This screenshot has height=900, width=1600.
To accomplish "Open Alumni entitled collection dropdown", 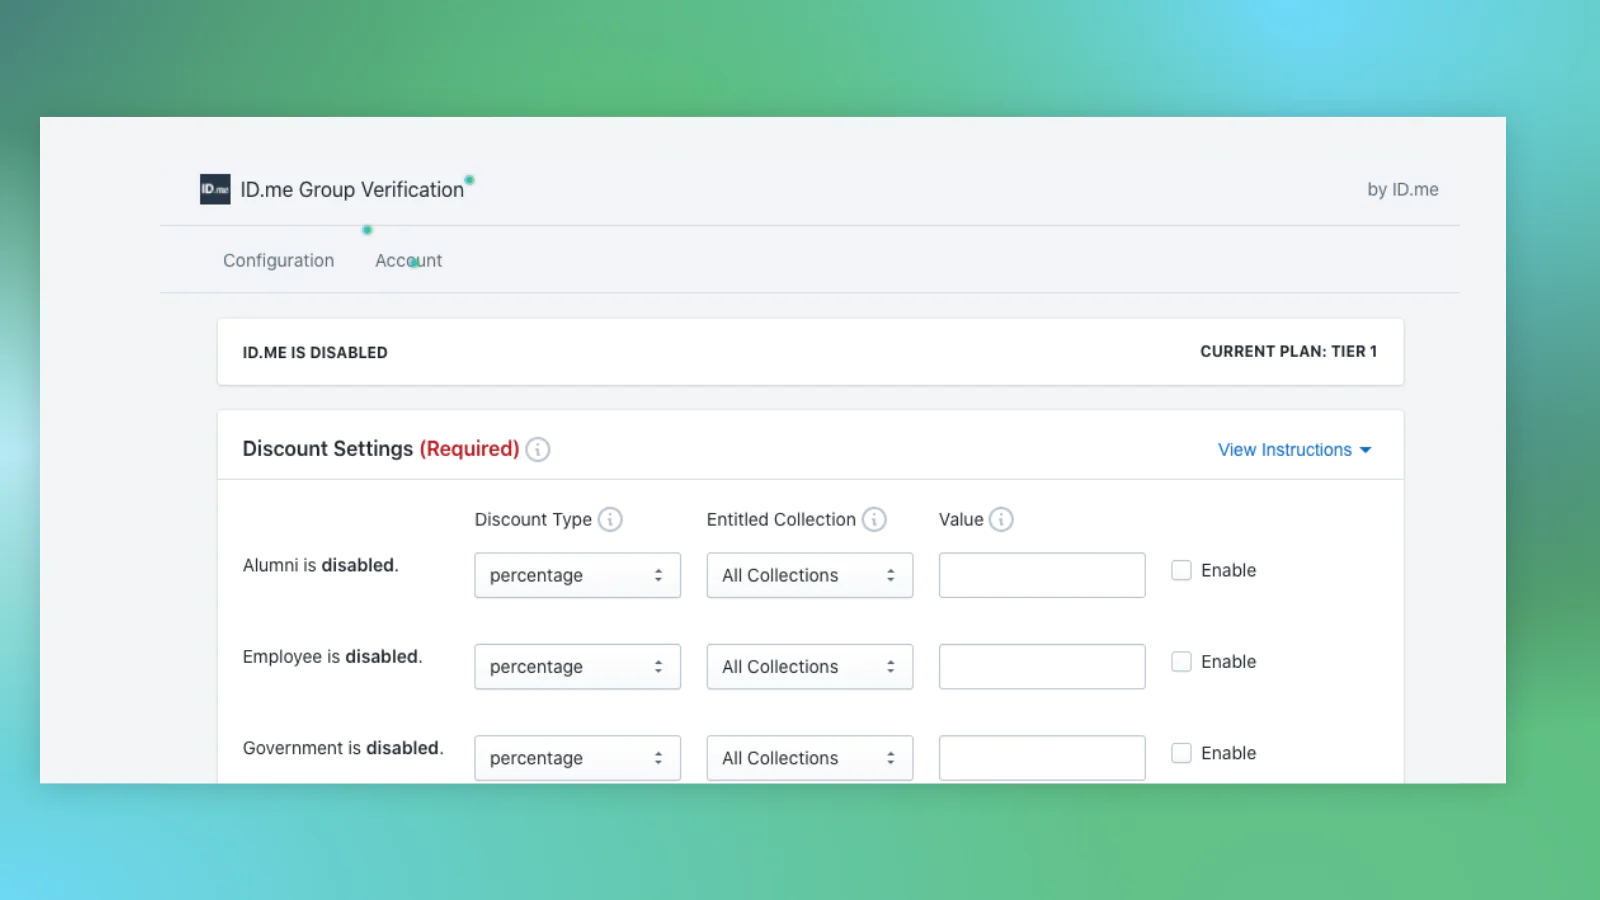I will 809,575.
